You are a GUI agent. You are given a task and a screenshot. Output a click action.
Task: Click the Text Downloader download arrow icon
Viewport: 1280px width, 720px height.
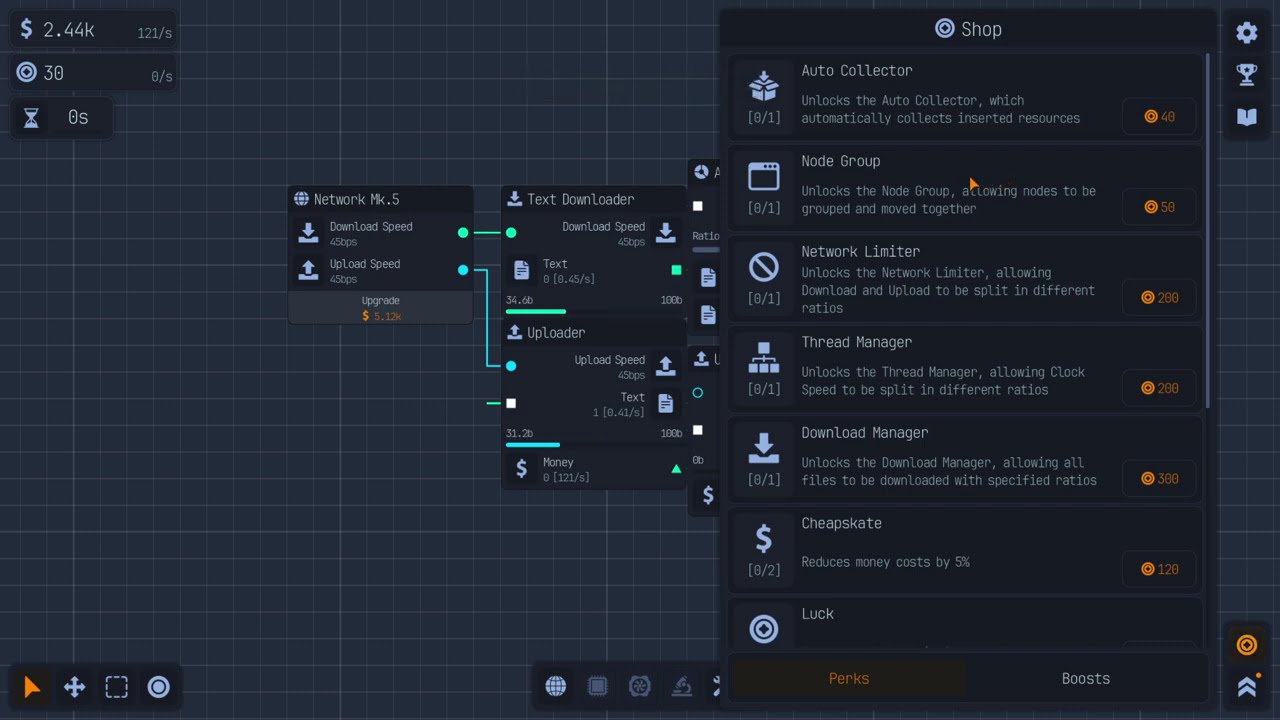tap(666, 233)
